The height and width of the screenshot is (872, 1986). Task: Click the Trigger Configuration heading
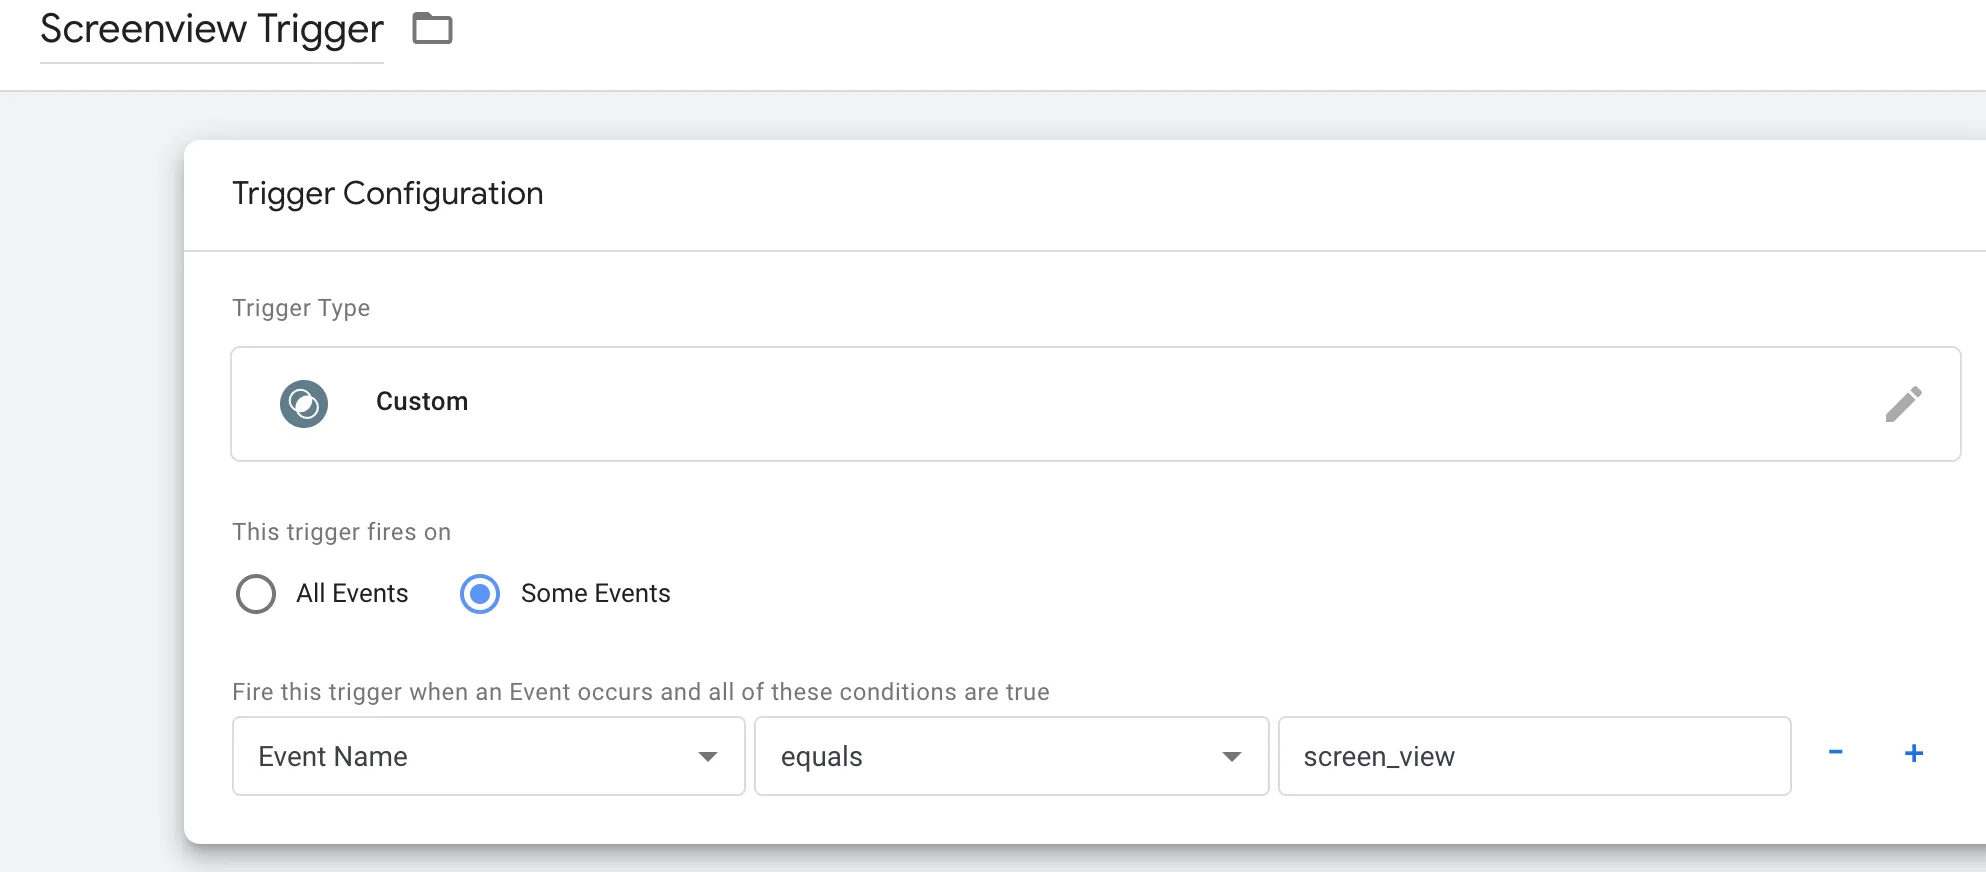(388, 193)
